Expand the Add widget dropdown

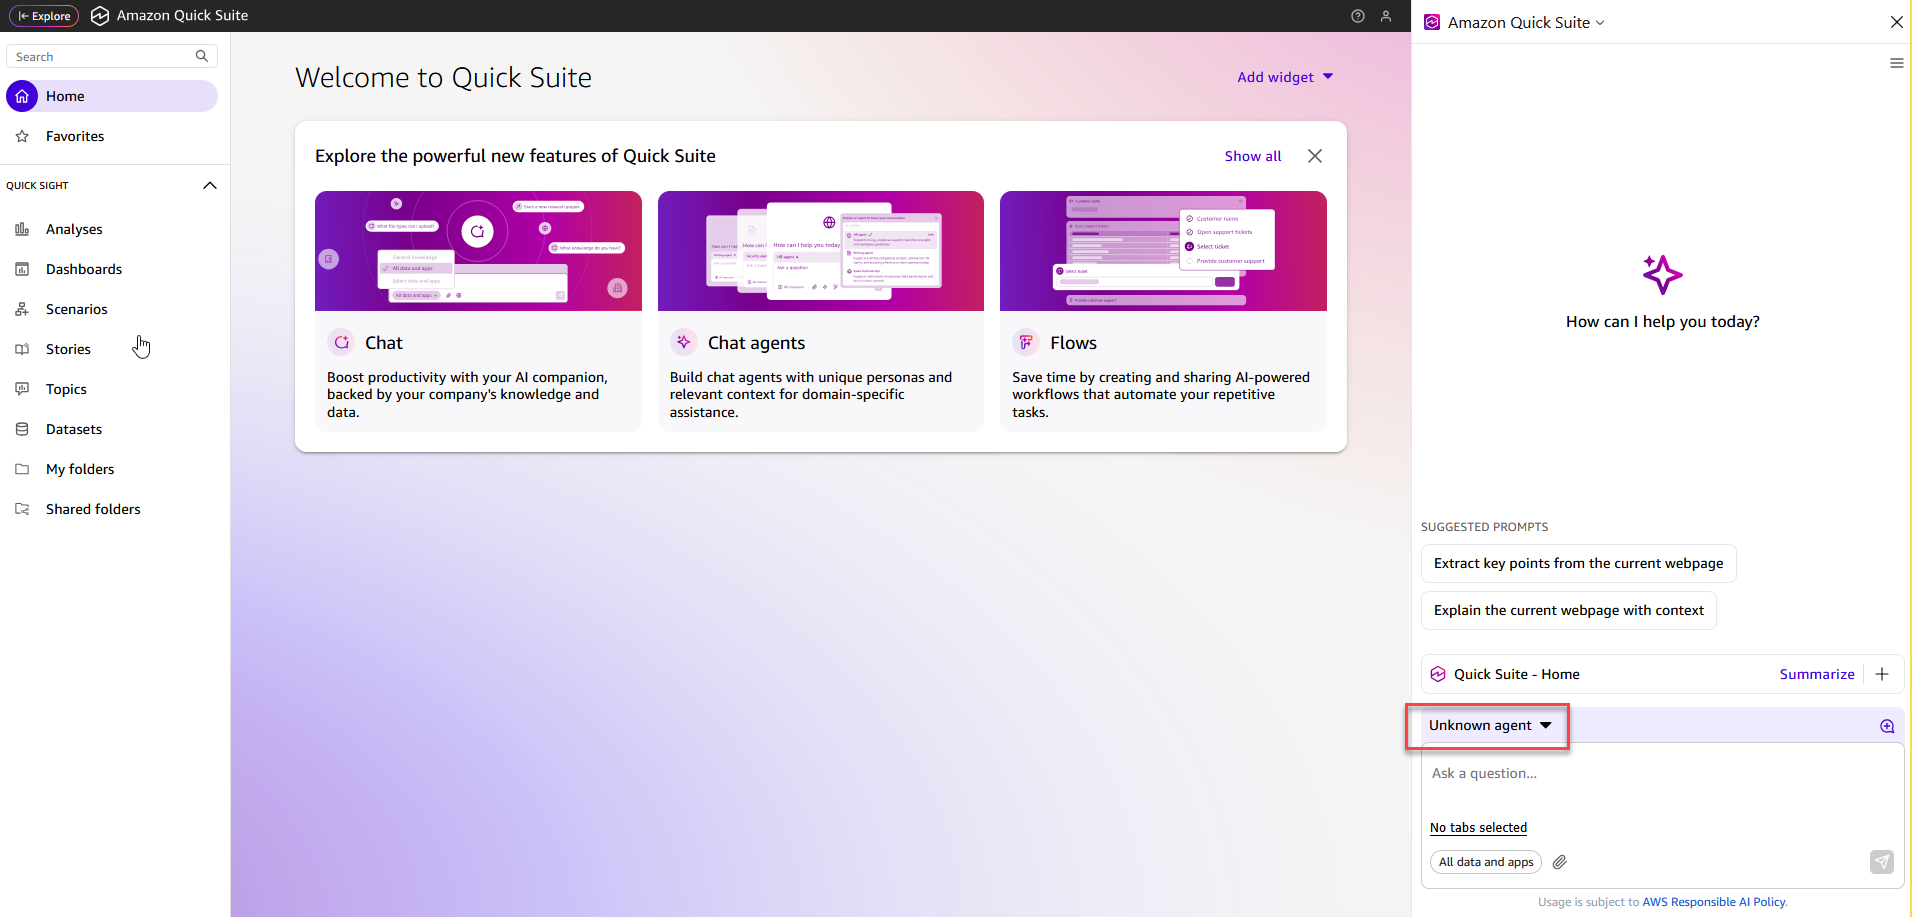click(x=1285, y=77)
